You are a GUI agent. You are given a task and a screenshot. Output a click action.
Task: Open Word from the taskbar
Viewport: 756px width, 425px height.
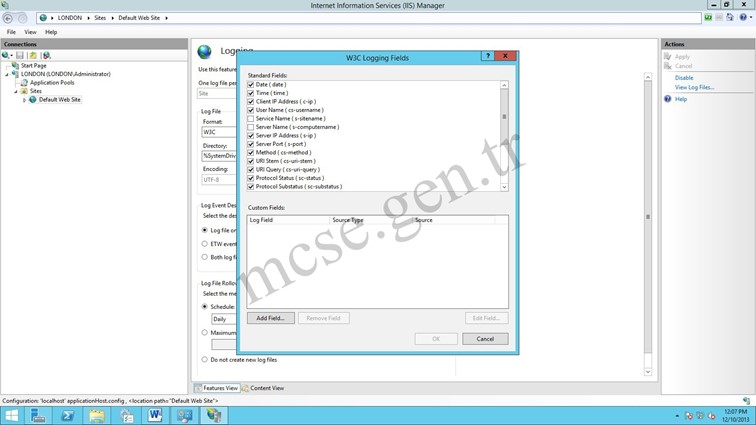tap(155, 415)
